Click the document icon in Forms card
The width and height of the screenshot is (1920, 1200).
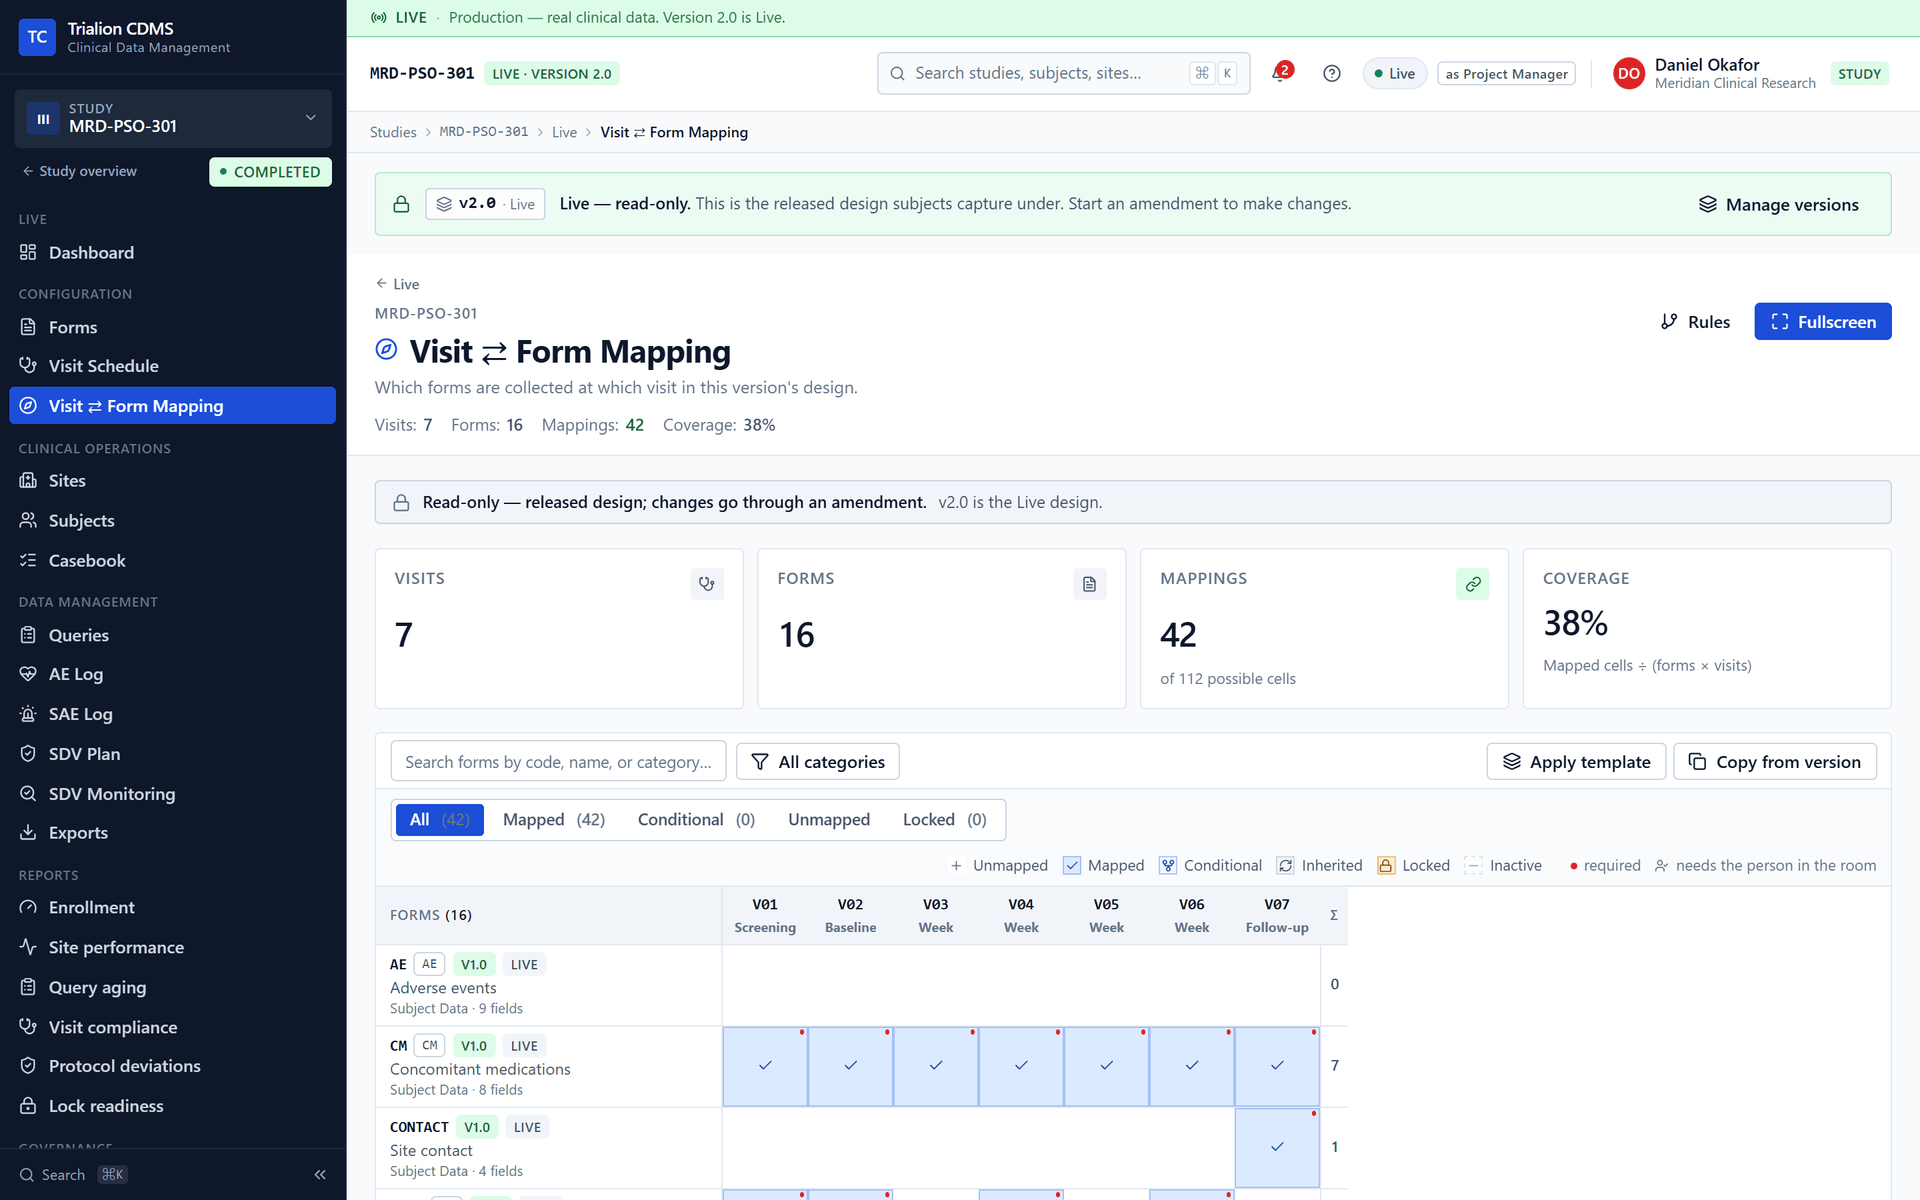[x=1089, y=584]
